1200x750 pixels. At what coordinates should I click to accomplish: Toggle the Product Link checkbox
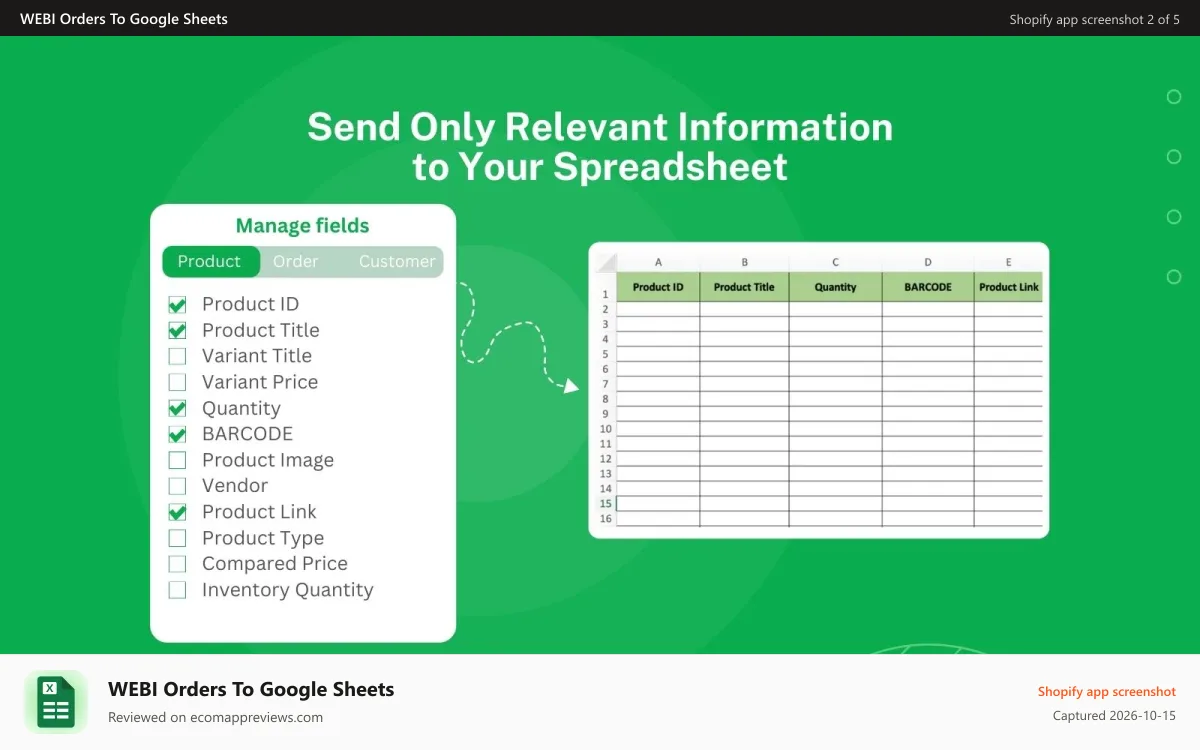pos(177,512)
